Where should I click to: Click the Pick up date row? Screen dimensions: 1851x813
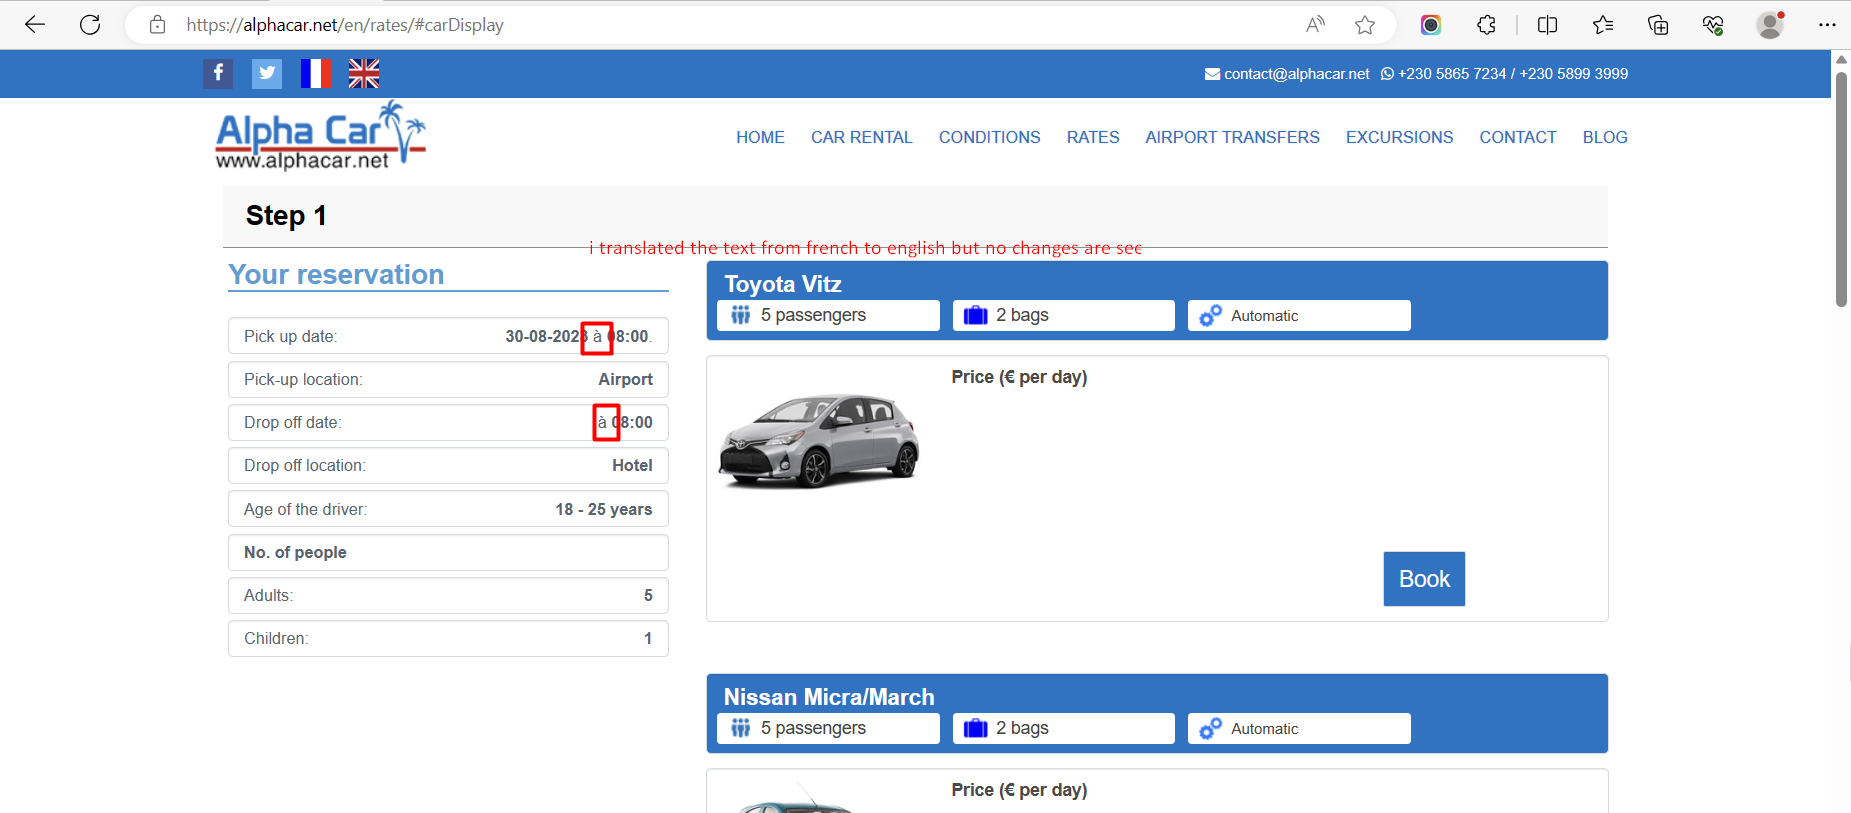tap(448, 336)
